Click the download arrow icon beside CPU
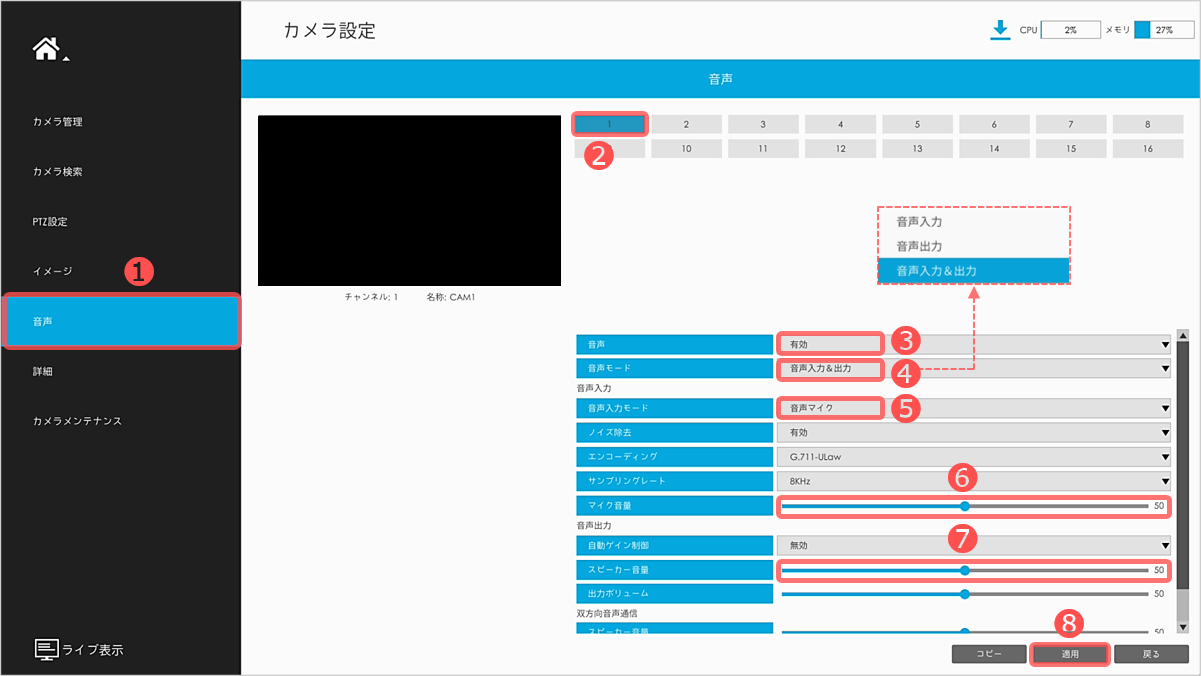The width and height of the screenshot is (1201, 676). pyautogui.click(x=999, y=30)
